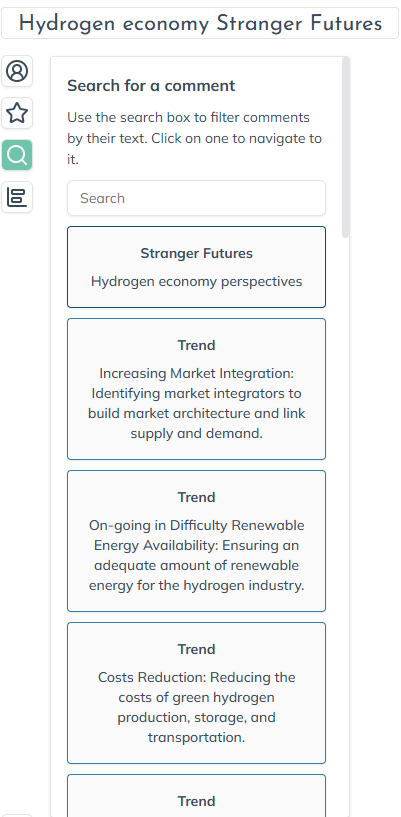
Task: Select the Stranger Futures comment card
Action: click(x=196, y=267)
